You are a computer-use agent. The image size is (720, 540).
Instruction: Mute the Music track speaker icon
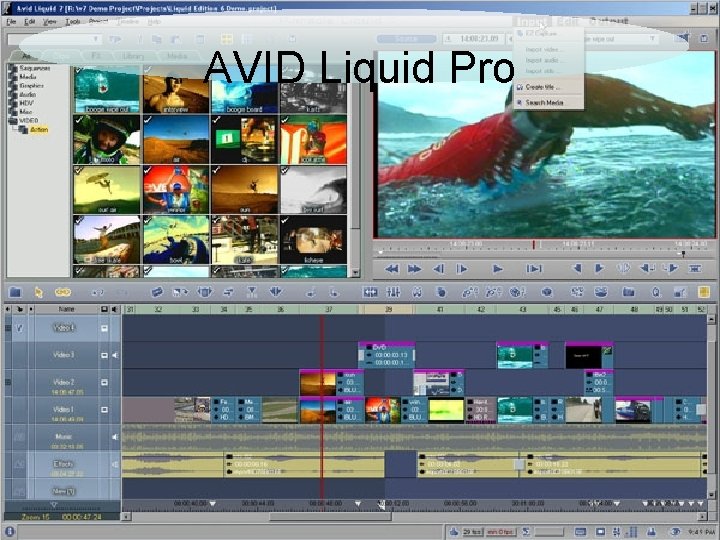pos(115,437)
